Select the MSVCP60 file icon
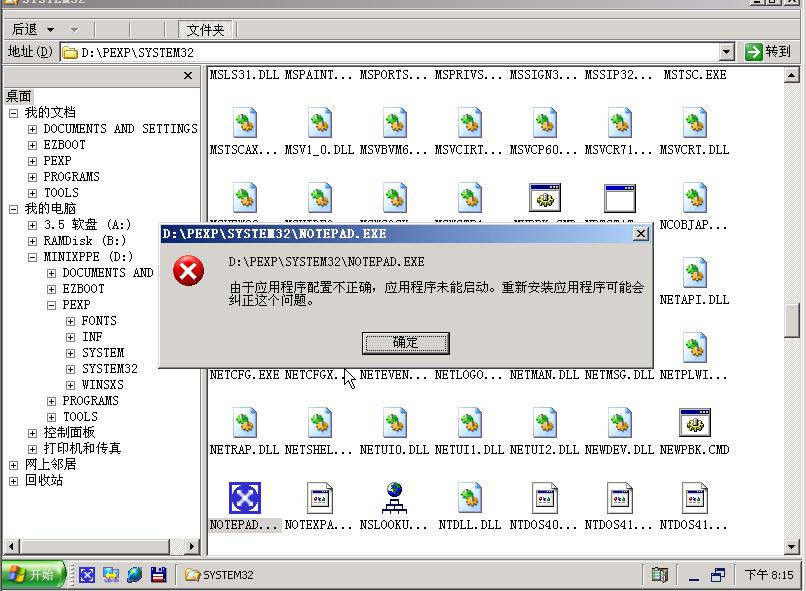The height and width of the screenshot is (591, 806). pyautogui.click(x=545, y=123)
